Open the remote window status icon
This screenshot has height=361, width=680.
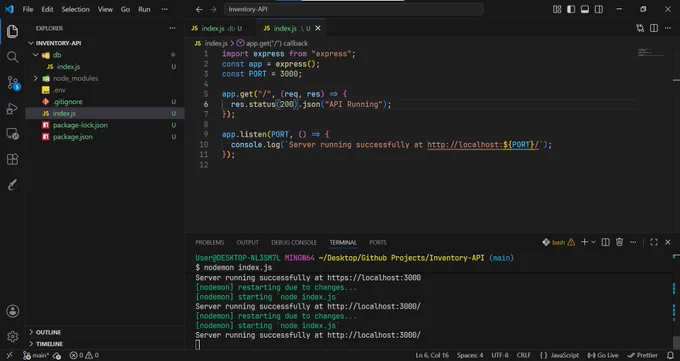9,355
